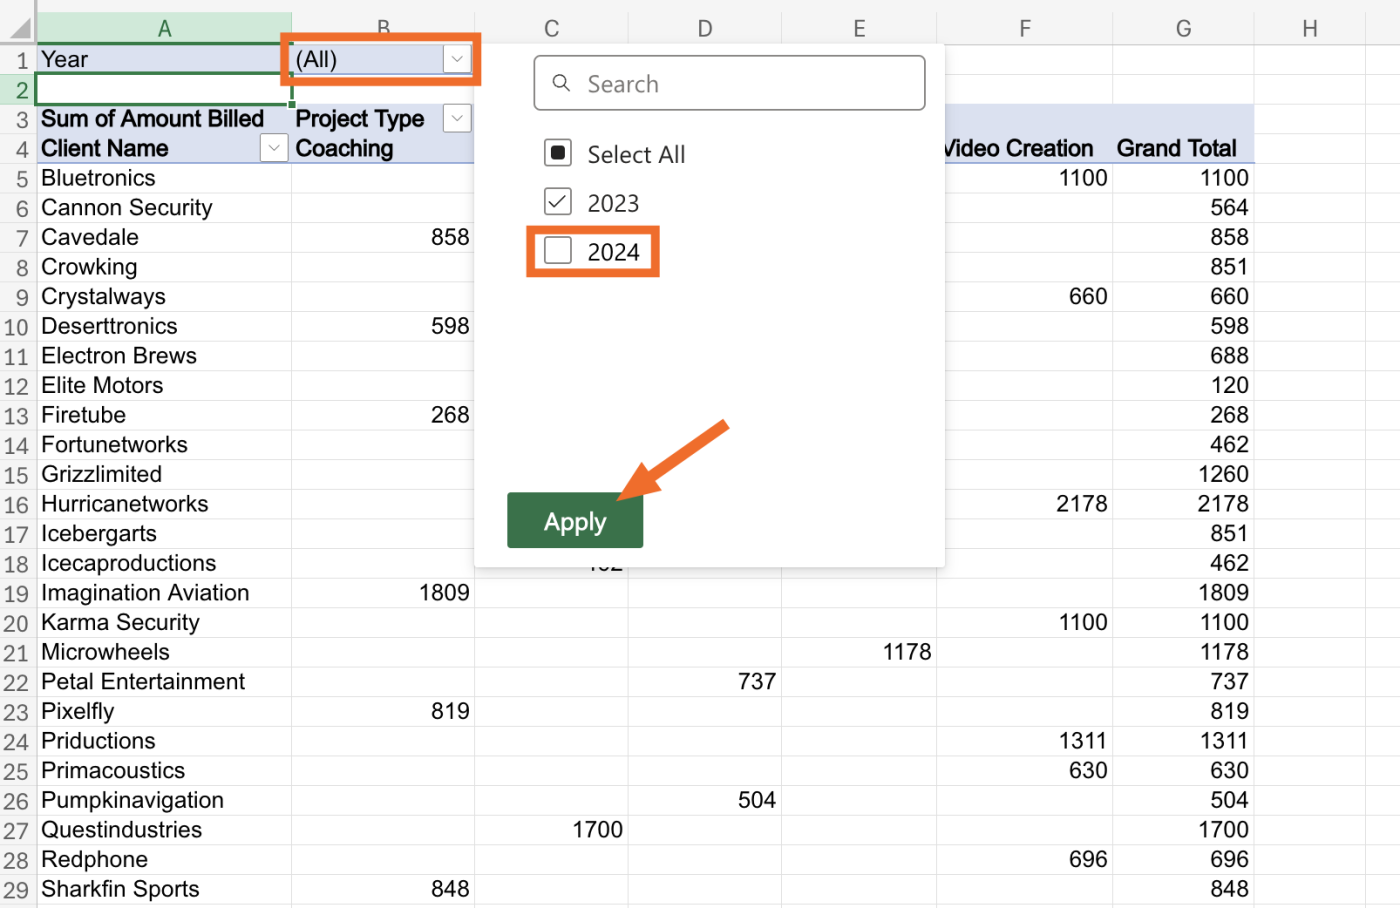1400x908 pixels.
Task: Select the Elite Motors cell
Action: coord(164,385)
